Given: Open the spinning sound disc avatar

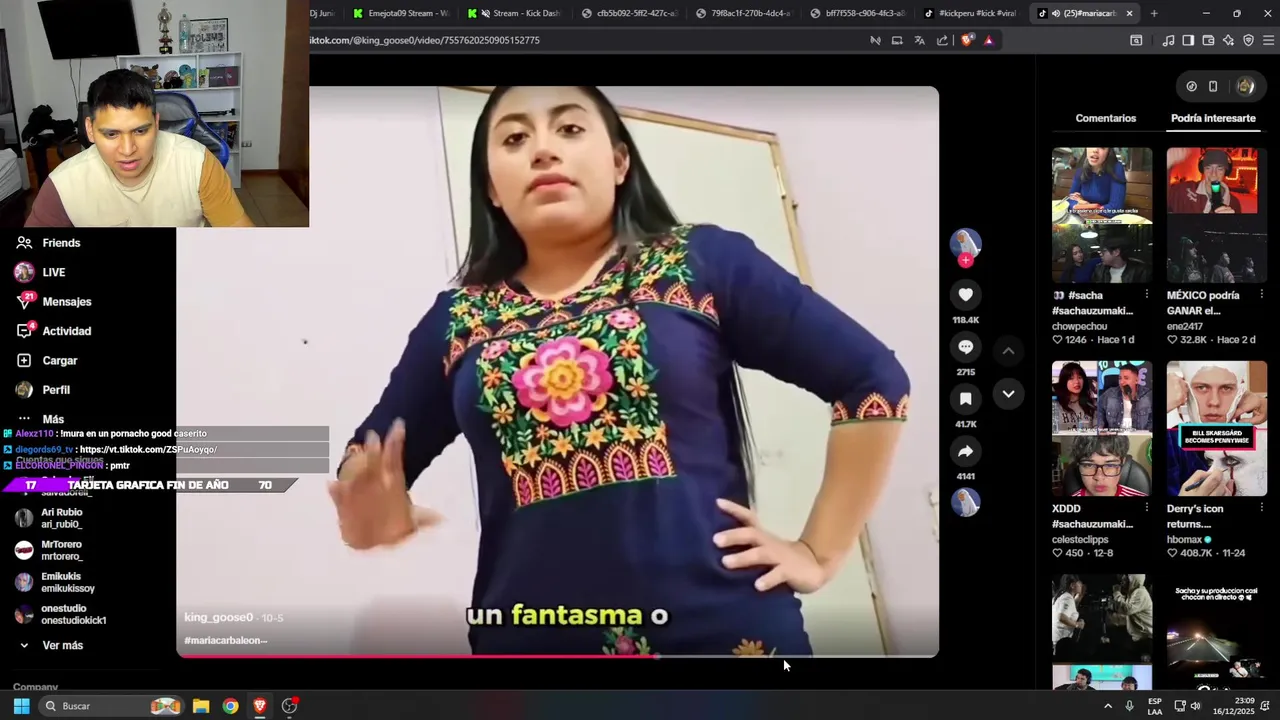Looking at the screenshot, I should [x=965, y=502].
